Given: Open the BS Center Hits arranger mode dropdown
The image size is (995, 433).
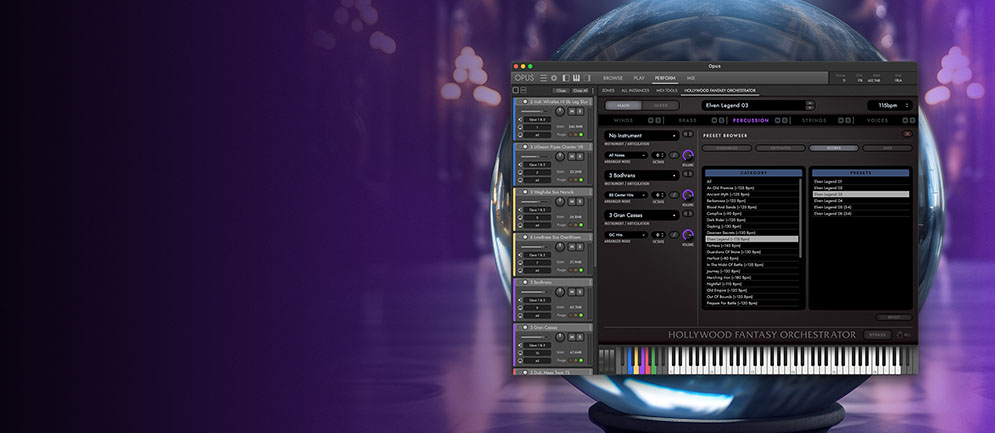Looking at the screenshot, I should [x=626, y=195].
